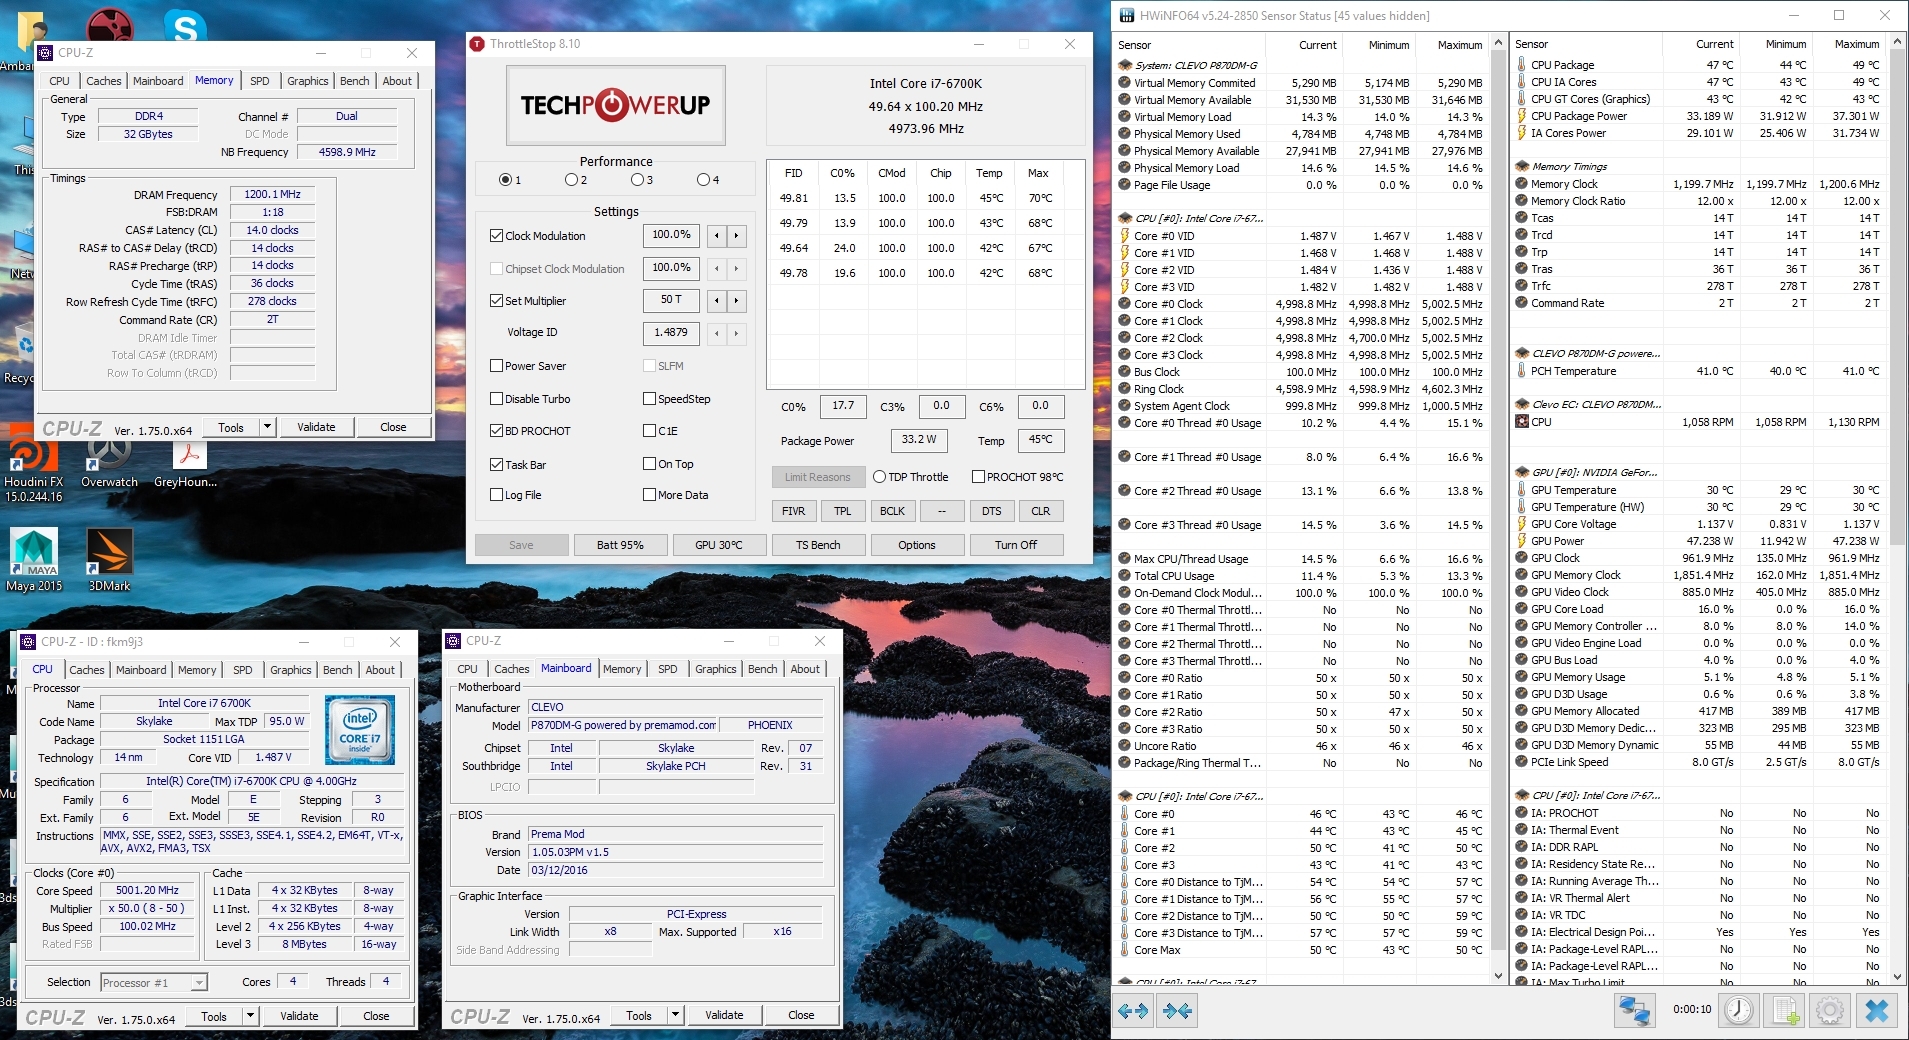Switch to Memory tab in CPU-Z Mainboard window
Screen dimensions: 1909x1040
point(622,669)
